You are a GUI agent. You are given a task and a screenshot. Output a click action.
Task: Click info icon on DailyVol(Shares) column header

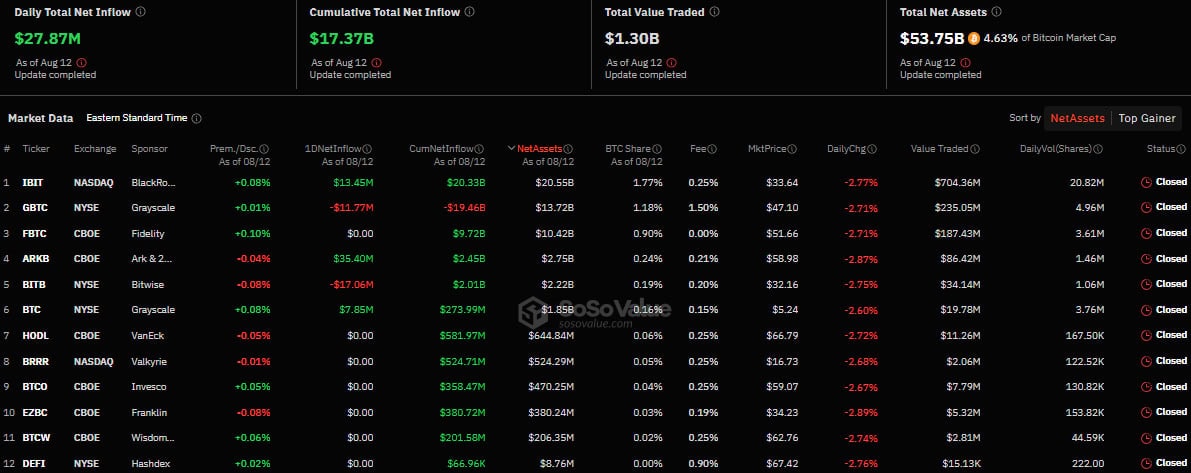pos(1098,150)
